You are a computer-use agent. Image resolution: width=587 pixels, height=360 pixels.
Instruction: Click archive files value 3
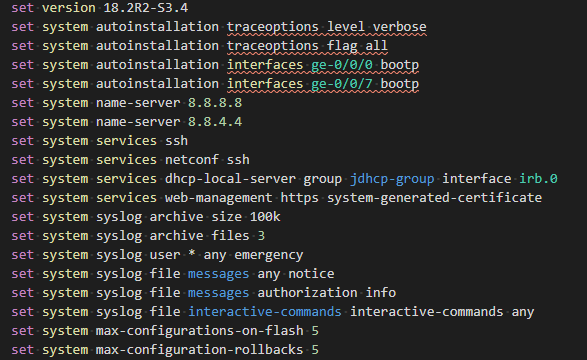(x=261, y=236)
